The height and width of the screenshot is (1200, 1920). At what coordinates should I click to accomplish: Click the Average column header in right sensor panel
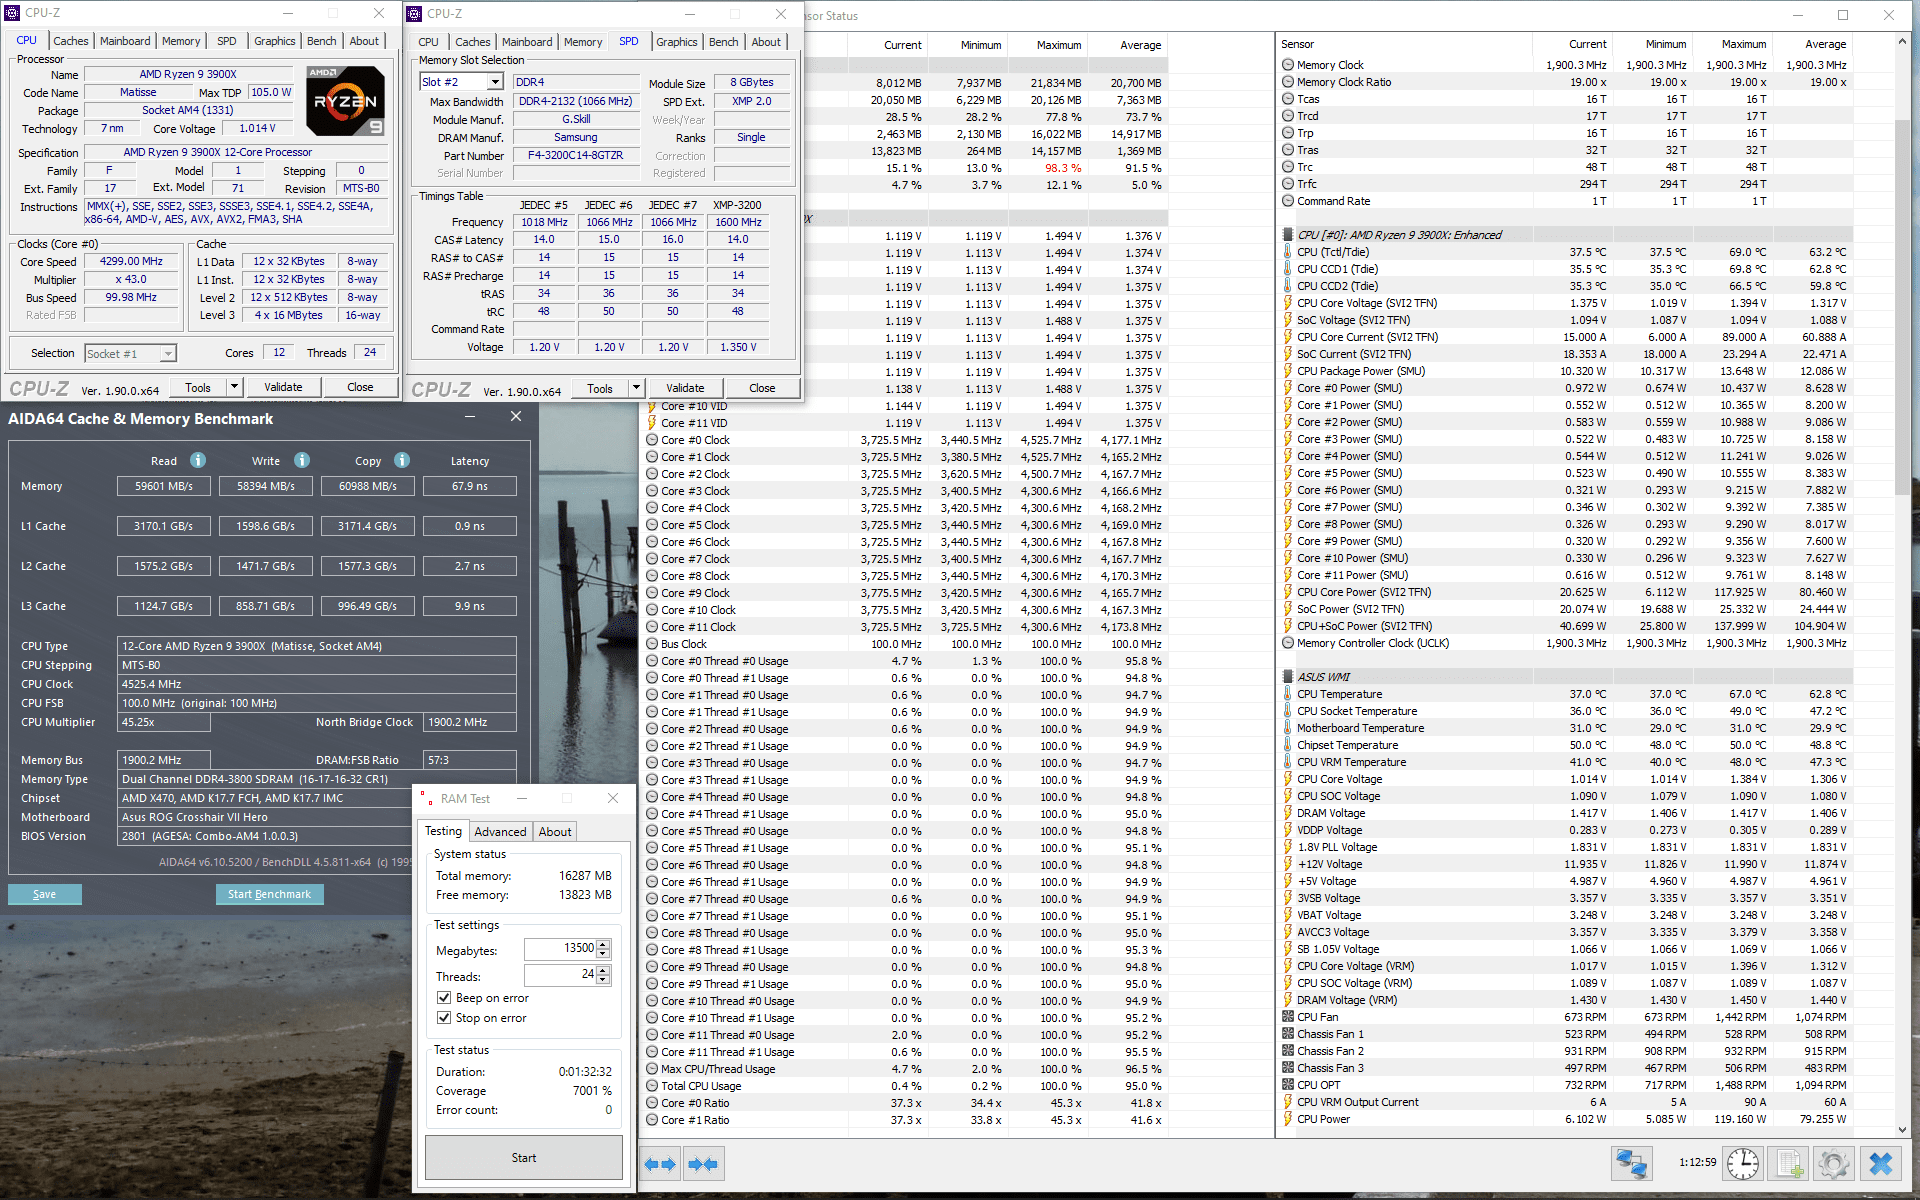(1825, 44)
